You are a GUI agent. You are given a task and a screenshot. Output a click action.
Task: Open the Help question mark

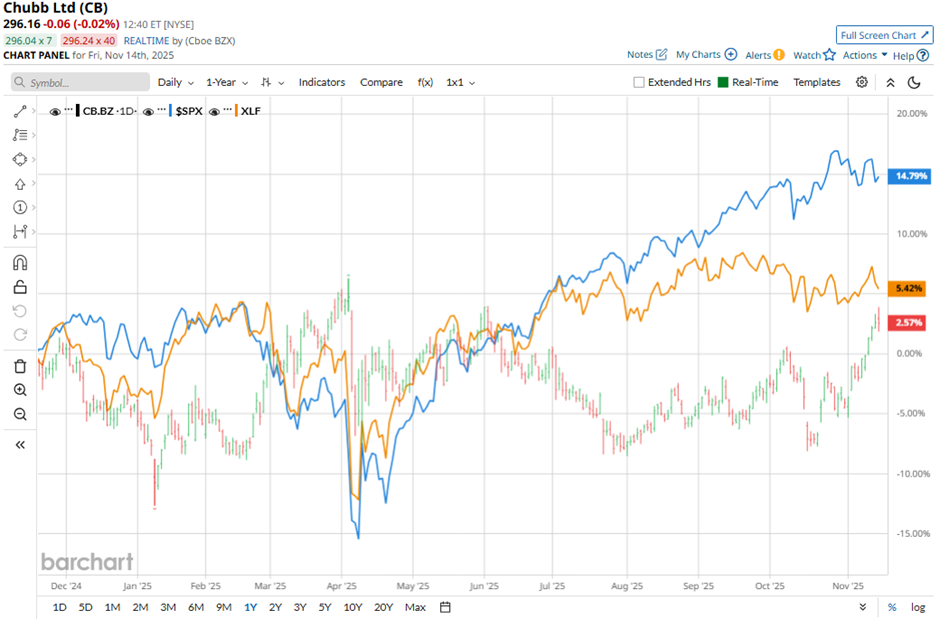point(923,55)
